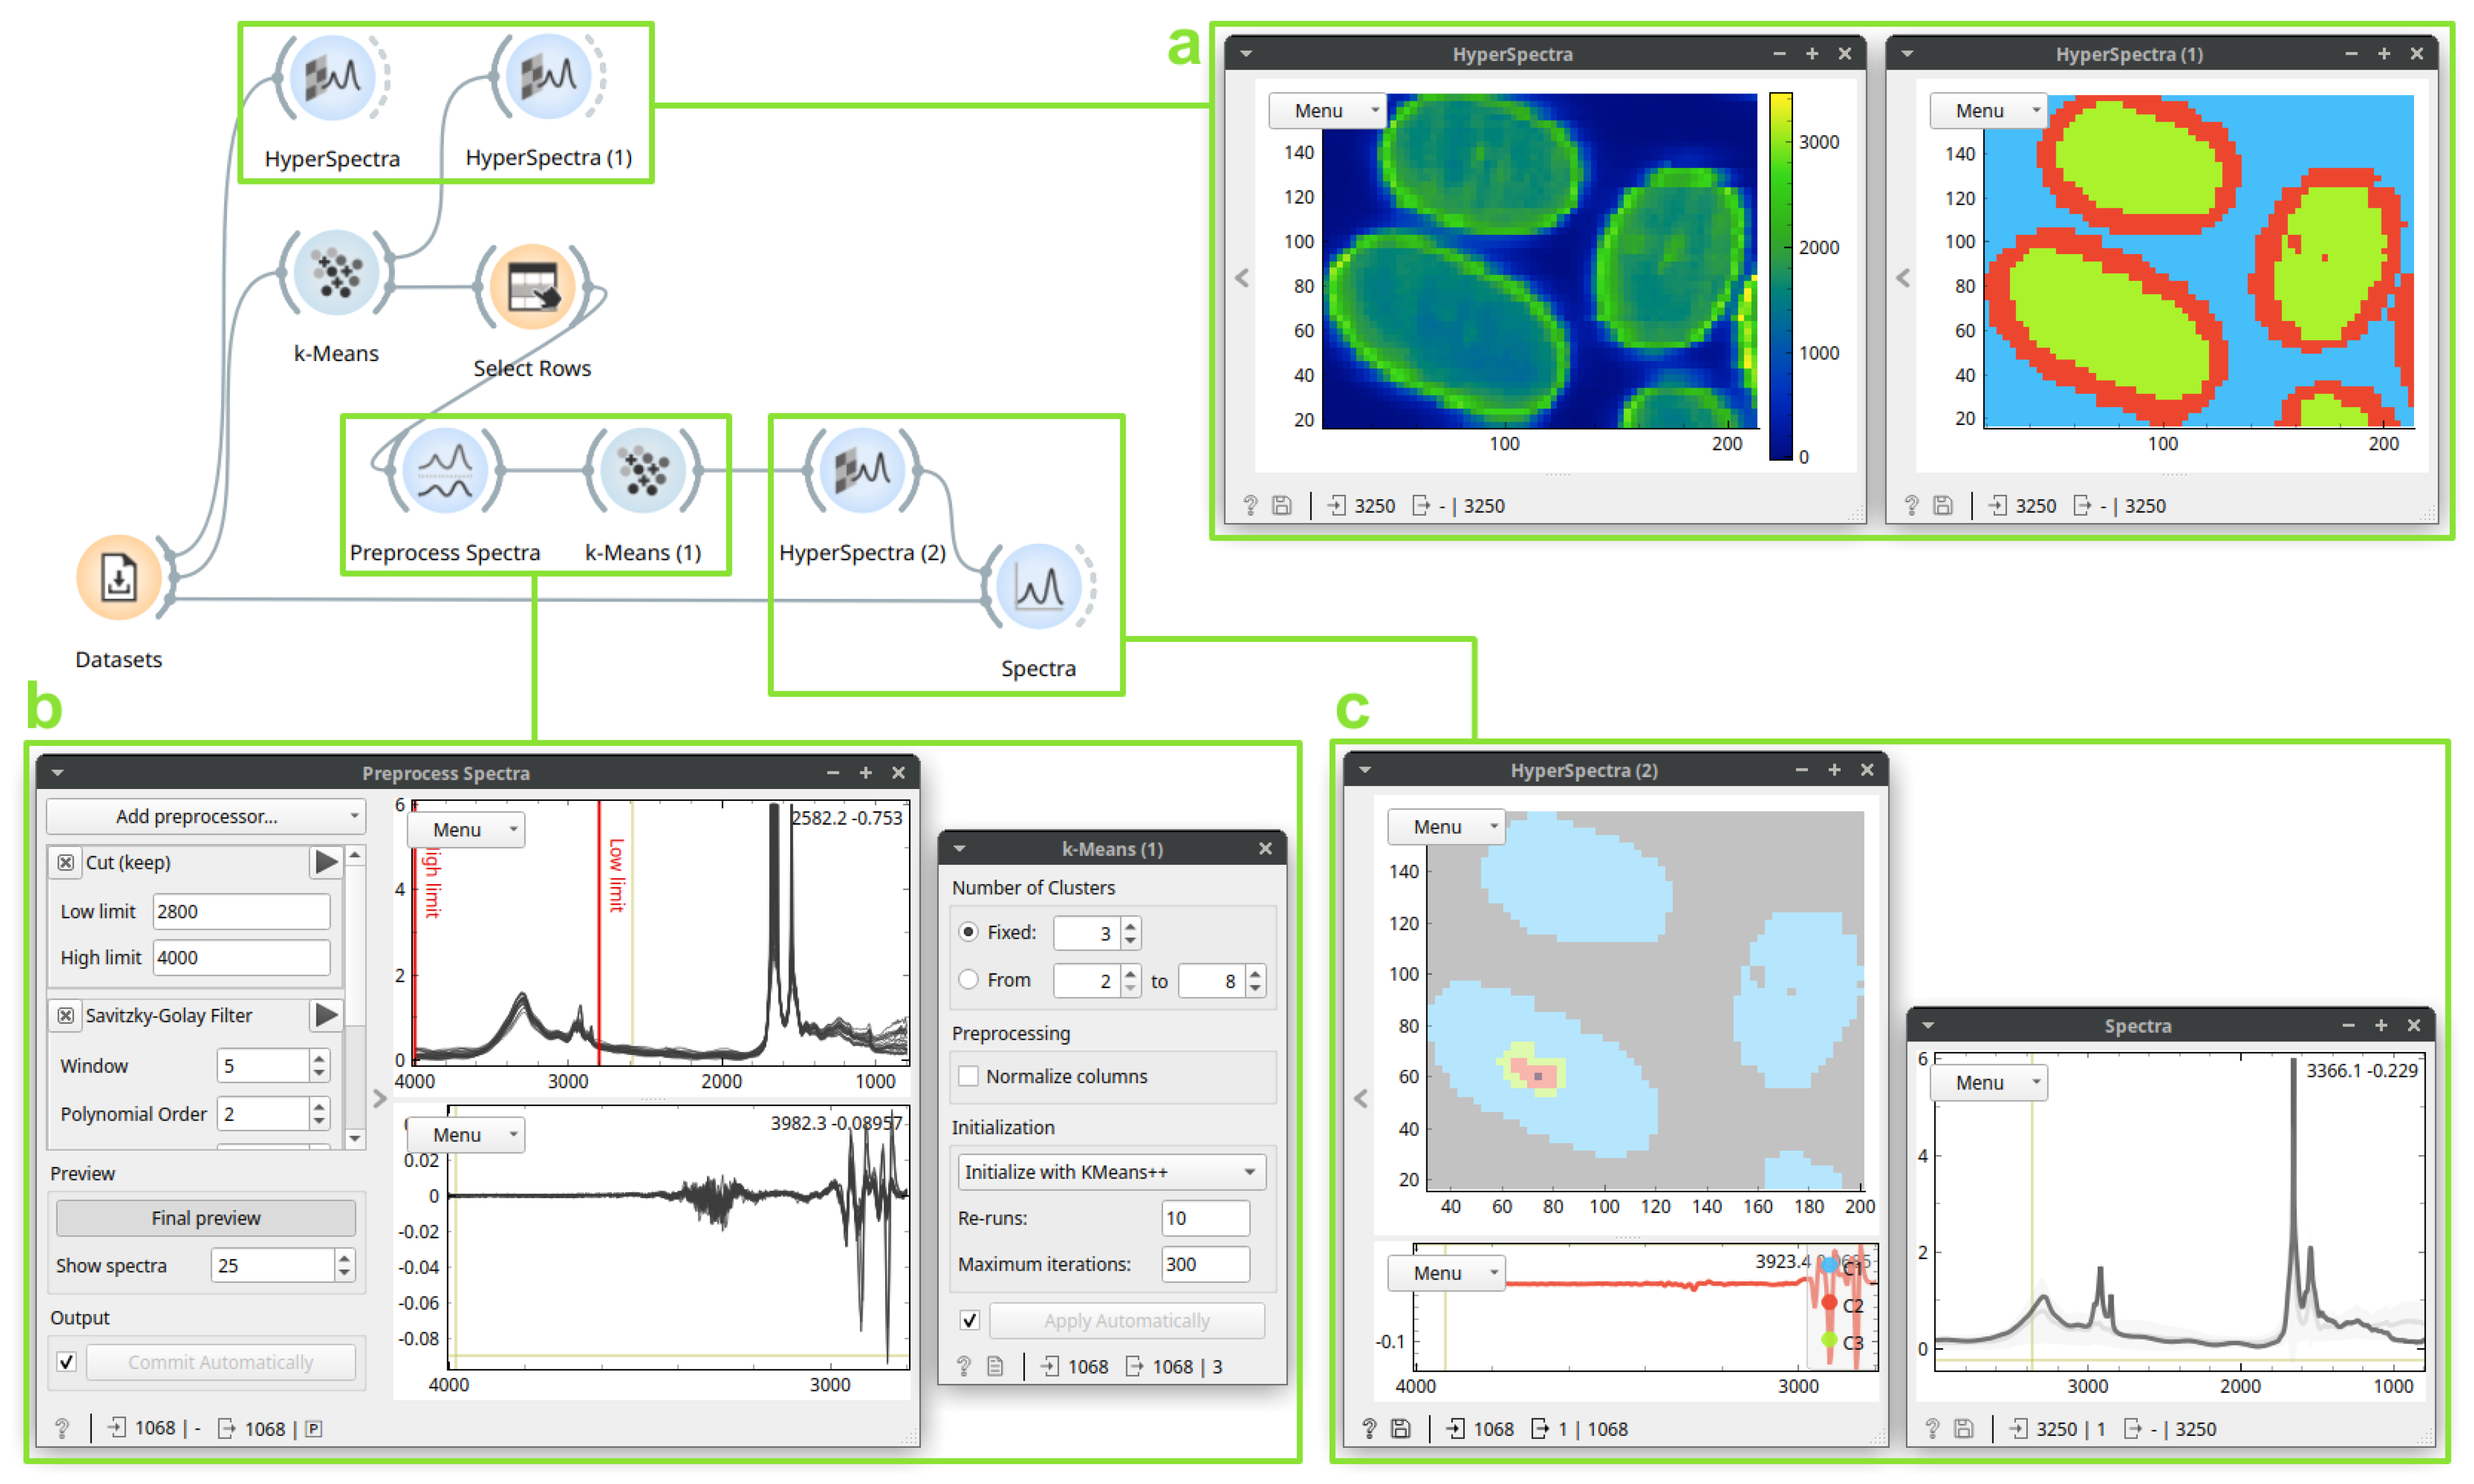Click the Apply Automatically button
This screenshot has height=1484, width=2474.
(1127, 1321)
